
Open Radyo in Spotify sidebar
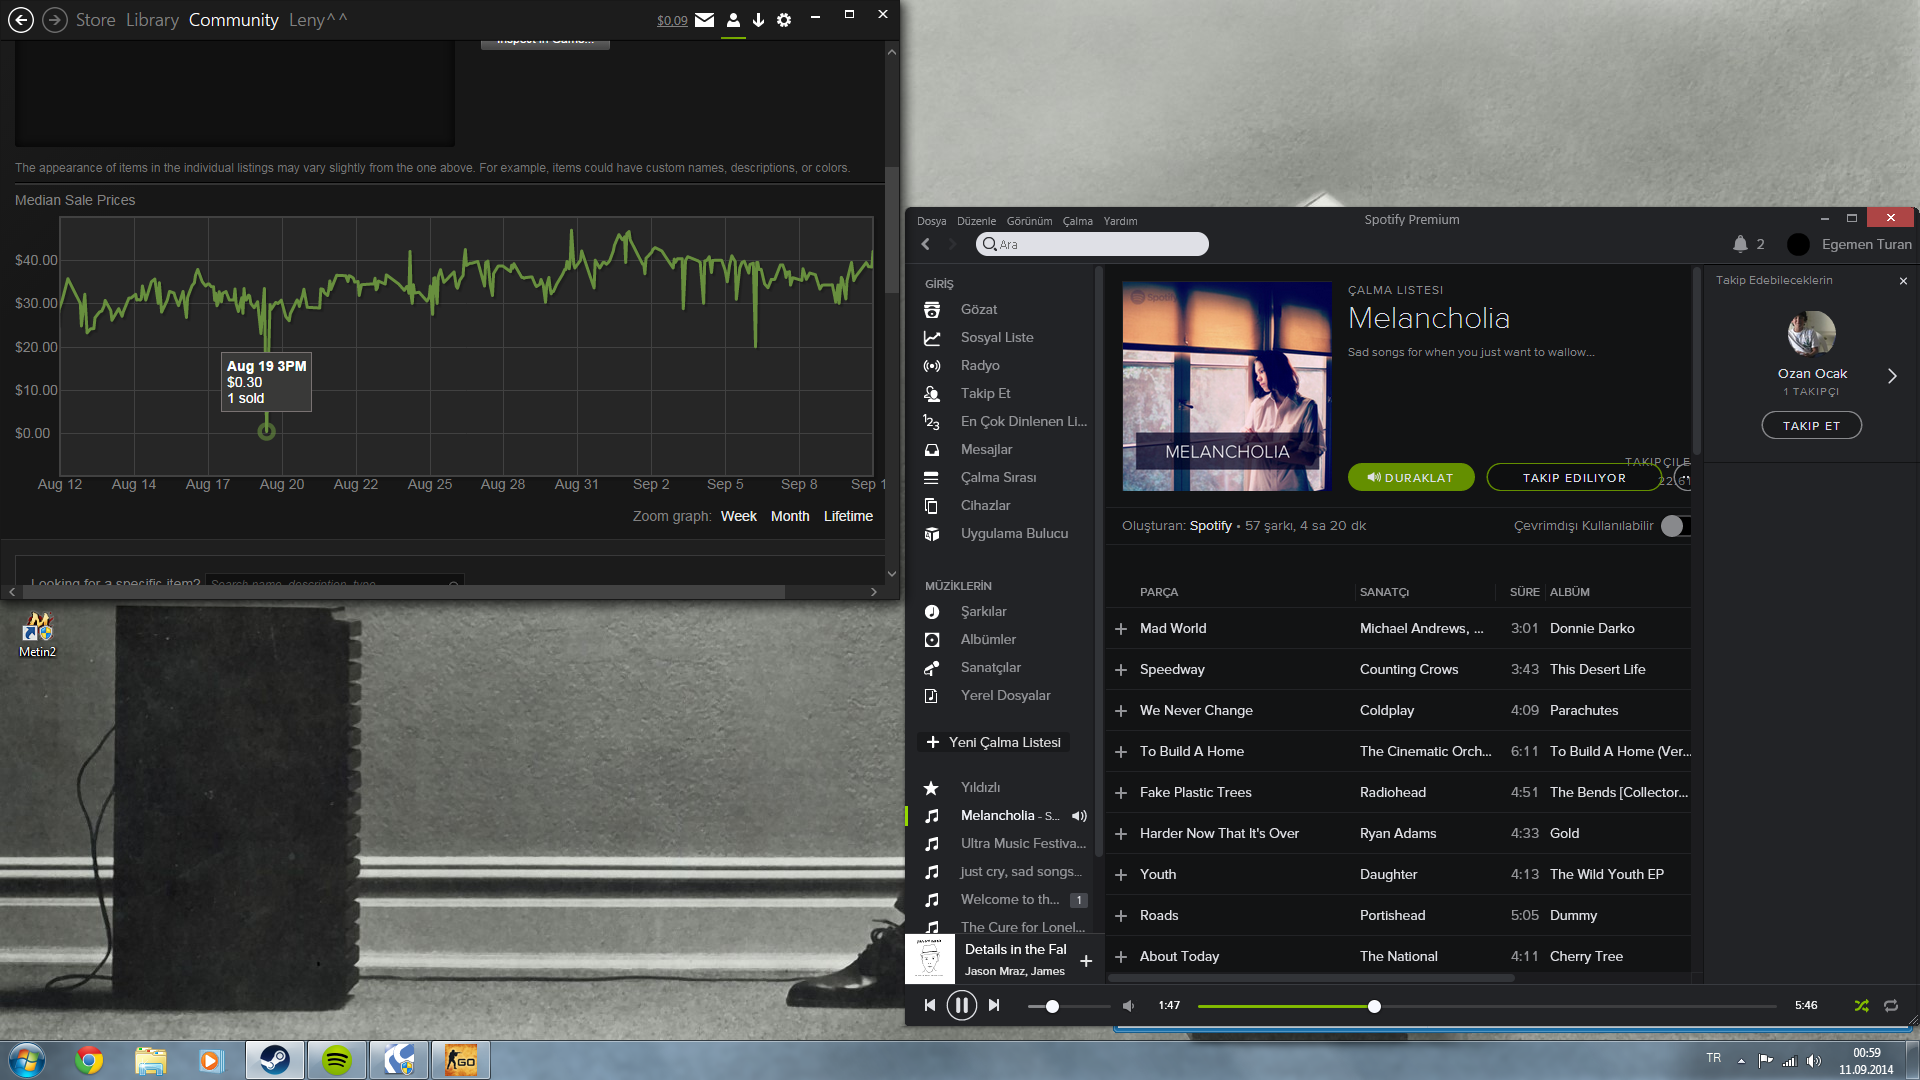pyautogui.click(x=979, y=365)
